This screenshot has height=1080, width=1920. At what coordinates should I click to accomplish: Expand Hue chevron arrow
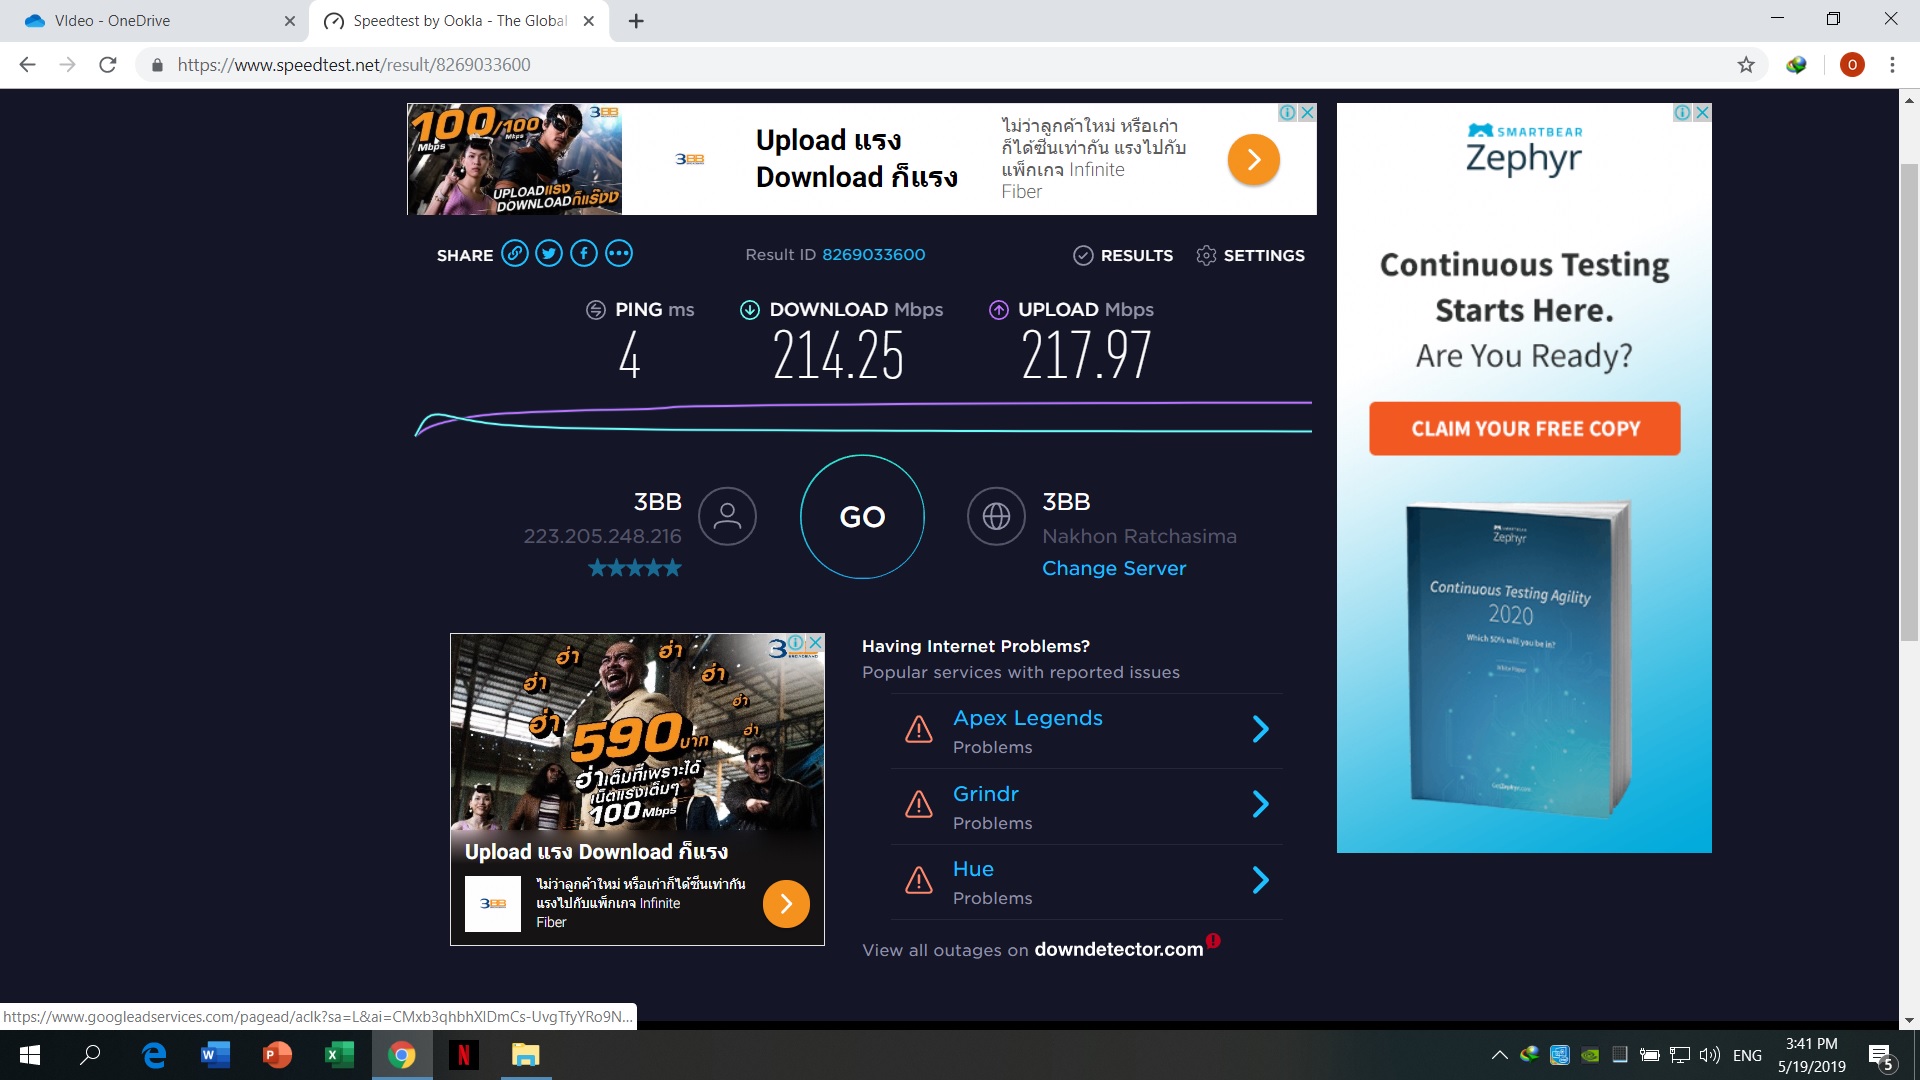click(x=1261, y=880)
